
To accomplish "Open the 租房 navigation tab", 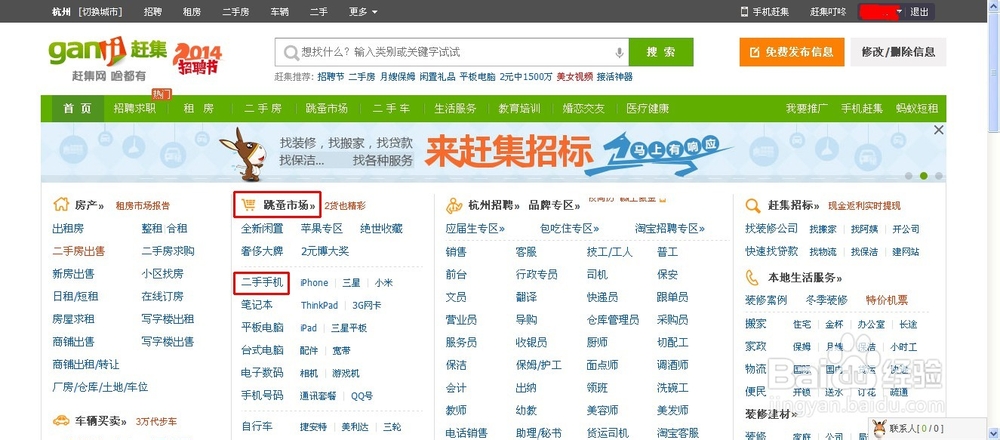I will [x=199, y=108].
